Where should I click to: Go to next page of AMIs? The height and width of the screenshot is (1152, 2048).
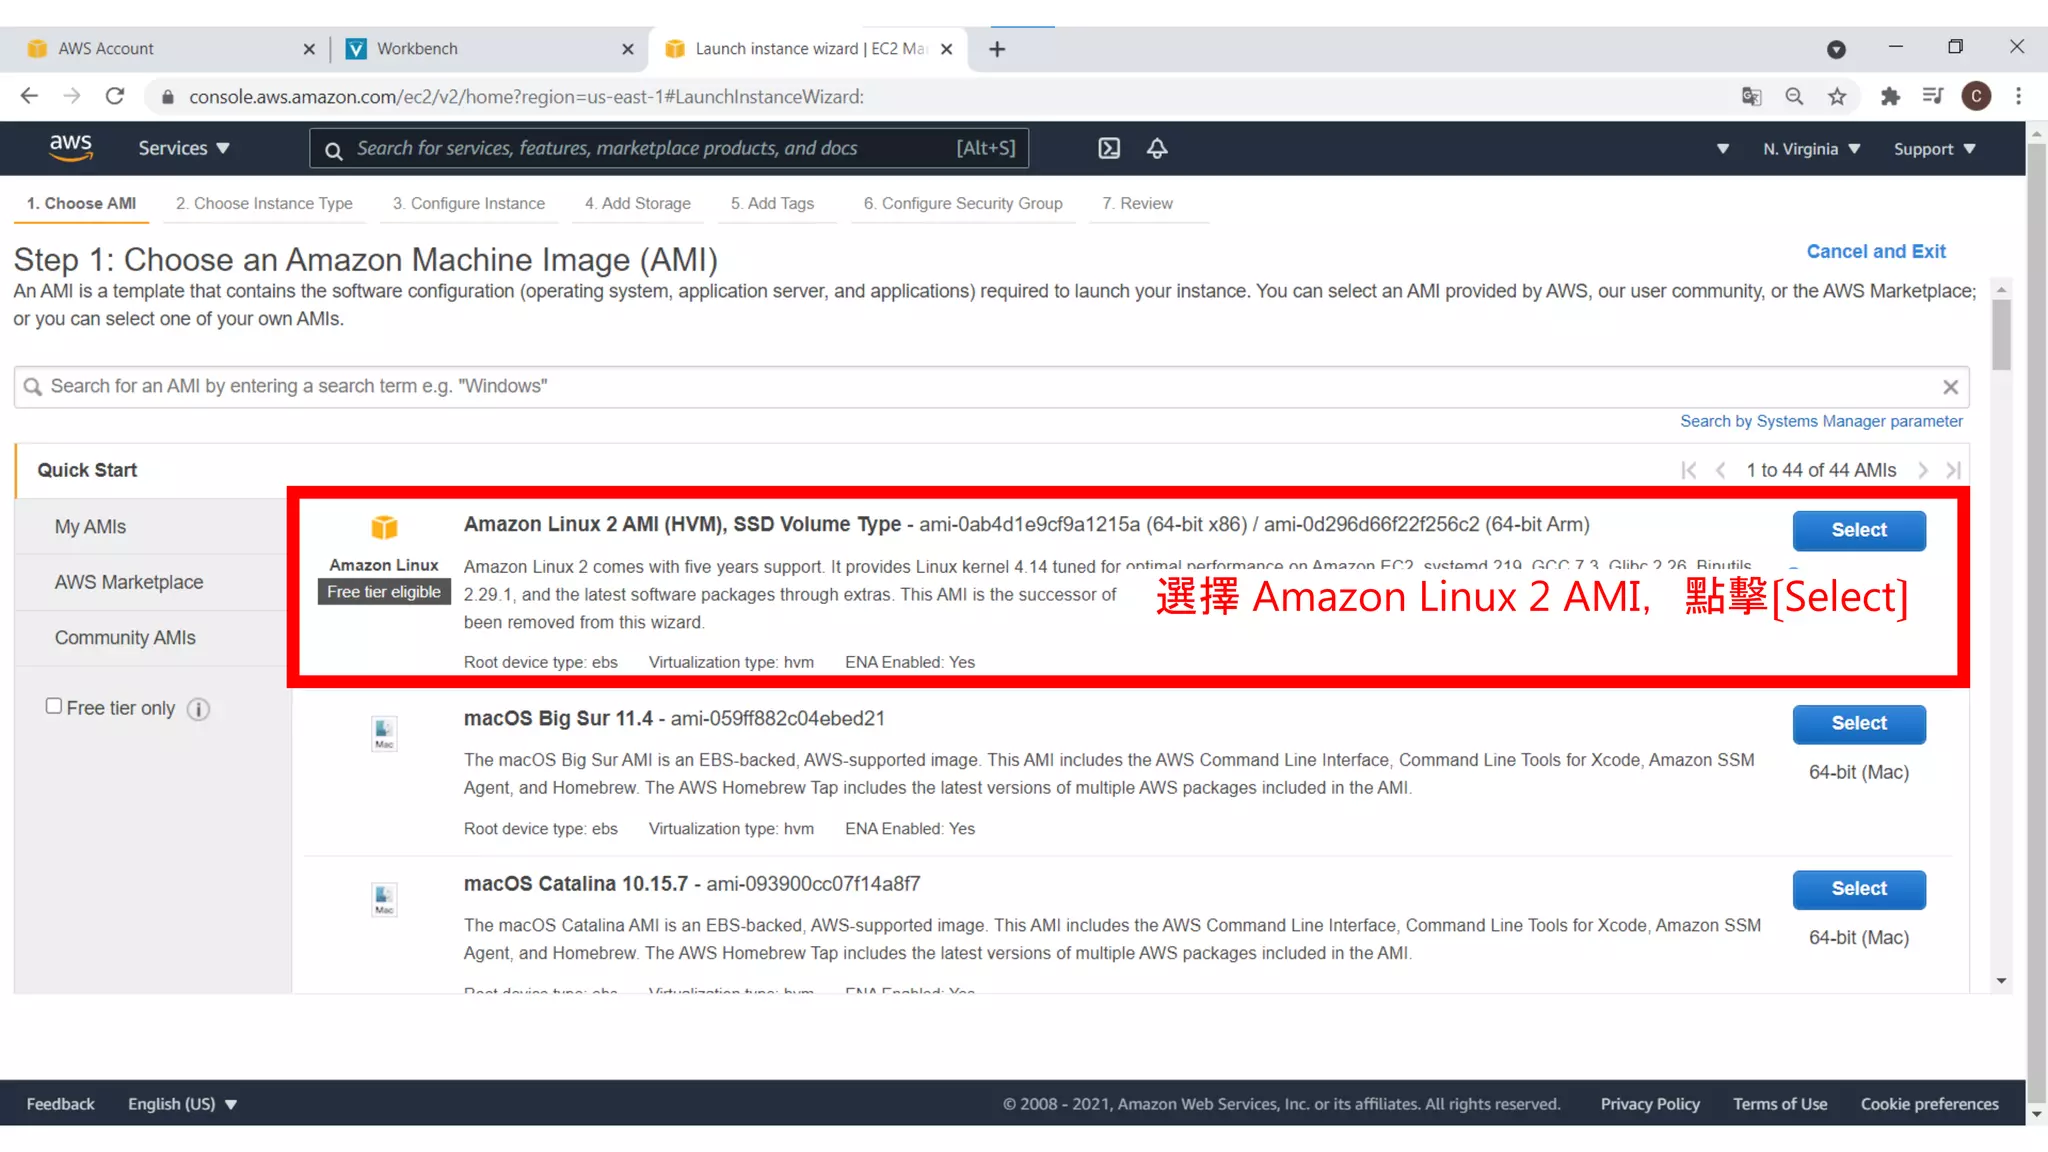click(1922, 470)
